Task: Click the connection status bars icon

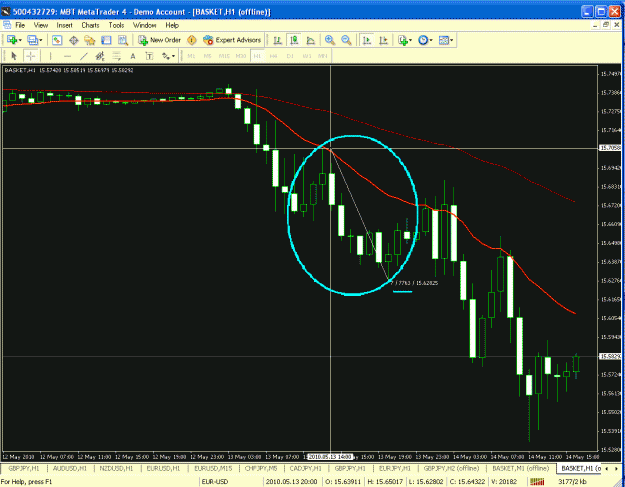Action: [x=537, y=482]
